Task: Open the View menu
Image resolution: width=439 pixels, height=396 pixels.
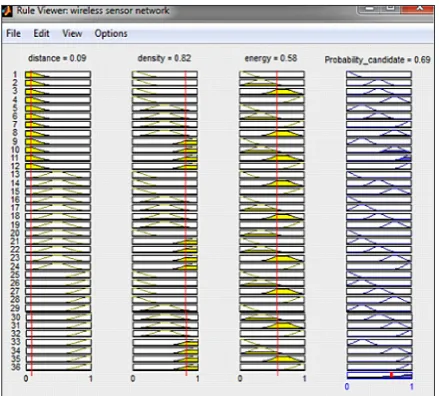Action: pyautogui.click(x=72, y=34)
